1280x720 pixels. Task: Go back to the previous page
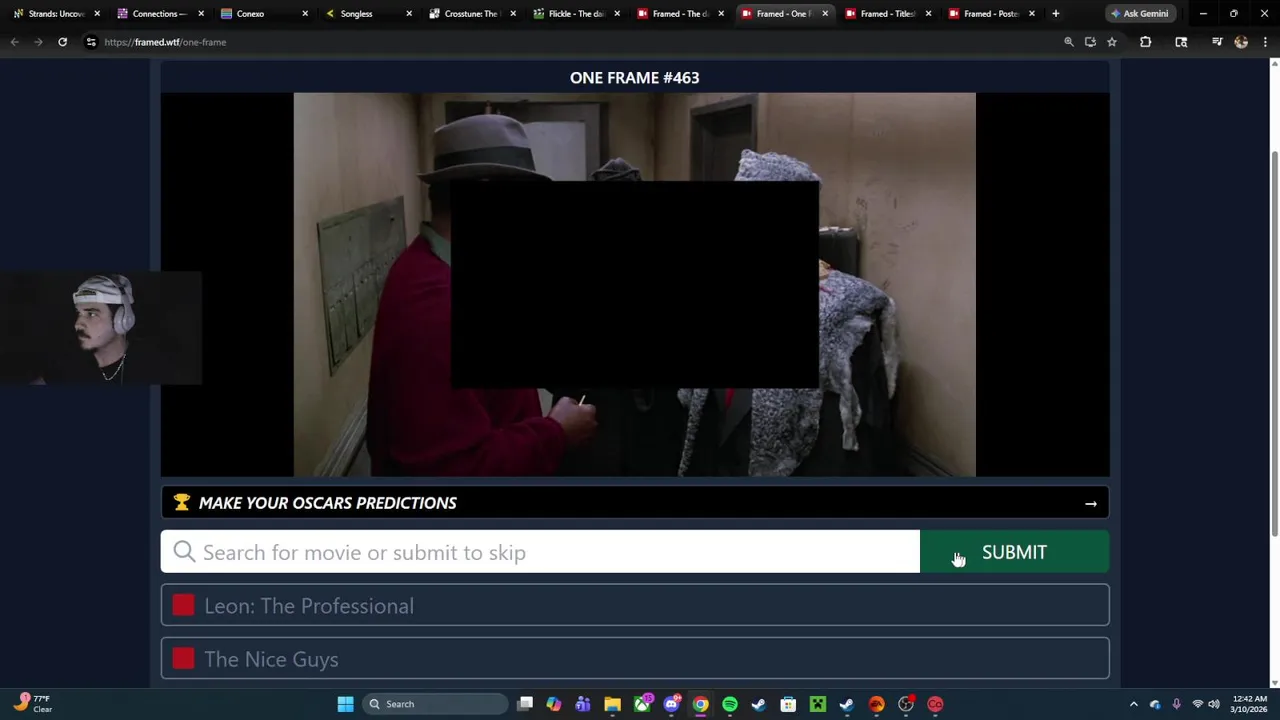(14, 42)
